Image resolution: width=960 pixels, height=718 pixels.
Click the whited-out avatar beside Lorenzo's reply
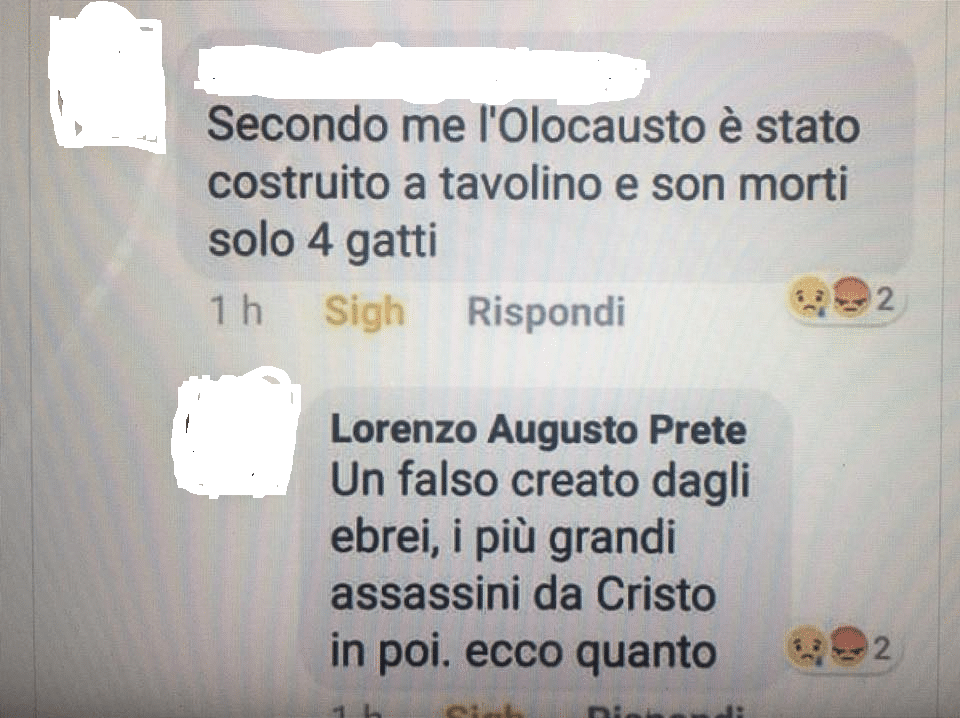point(236,433)
